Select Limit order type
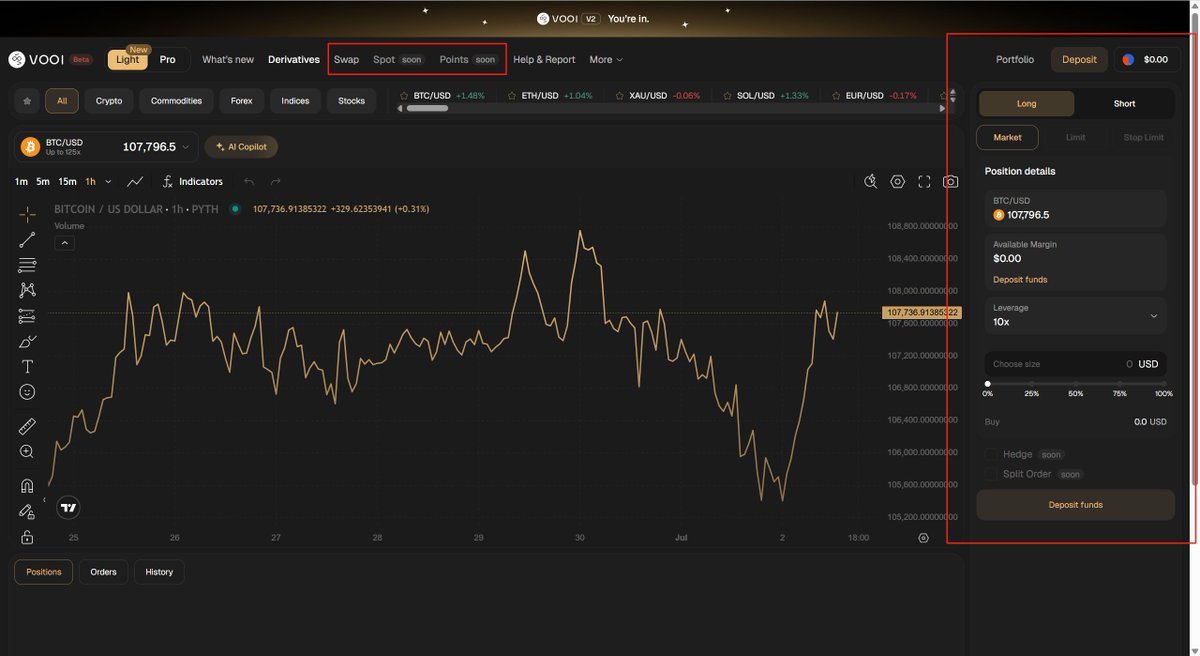The width and height of the screenshot is (1200, 656). pyautogui.click(x=1075, y=137)
